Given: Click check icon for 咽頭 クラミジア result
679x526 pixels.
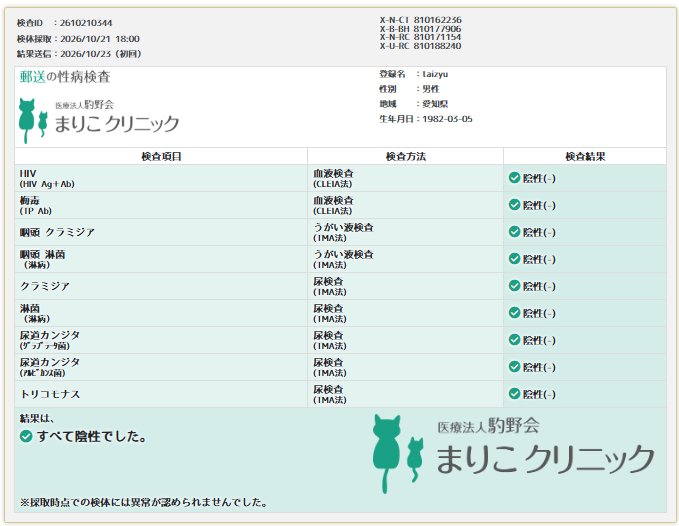Looking at the screenshot, I should [514, 232].
